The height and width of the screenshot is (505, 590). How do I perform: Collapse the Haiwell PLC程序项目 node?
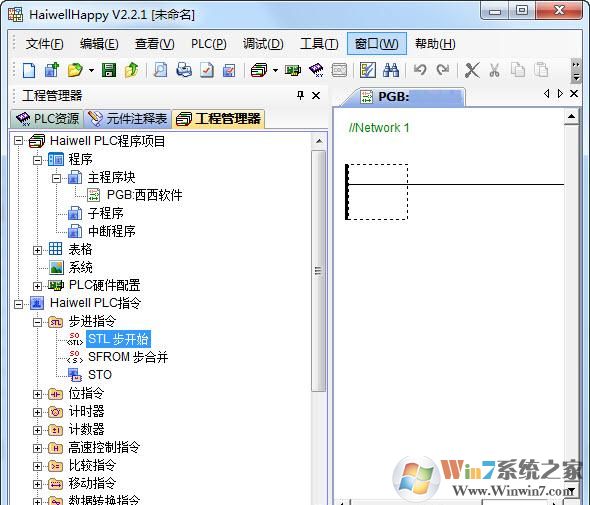[18, 141]
